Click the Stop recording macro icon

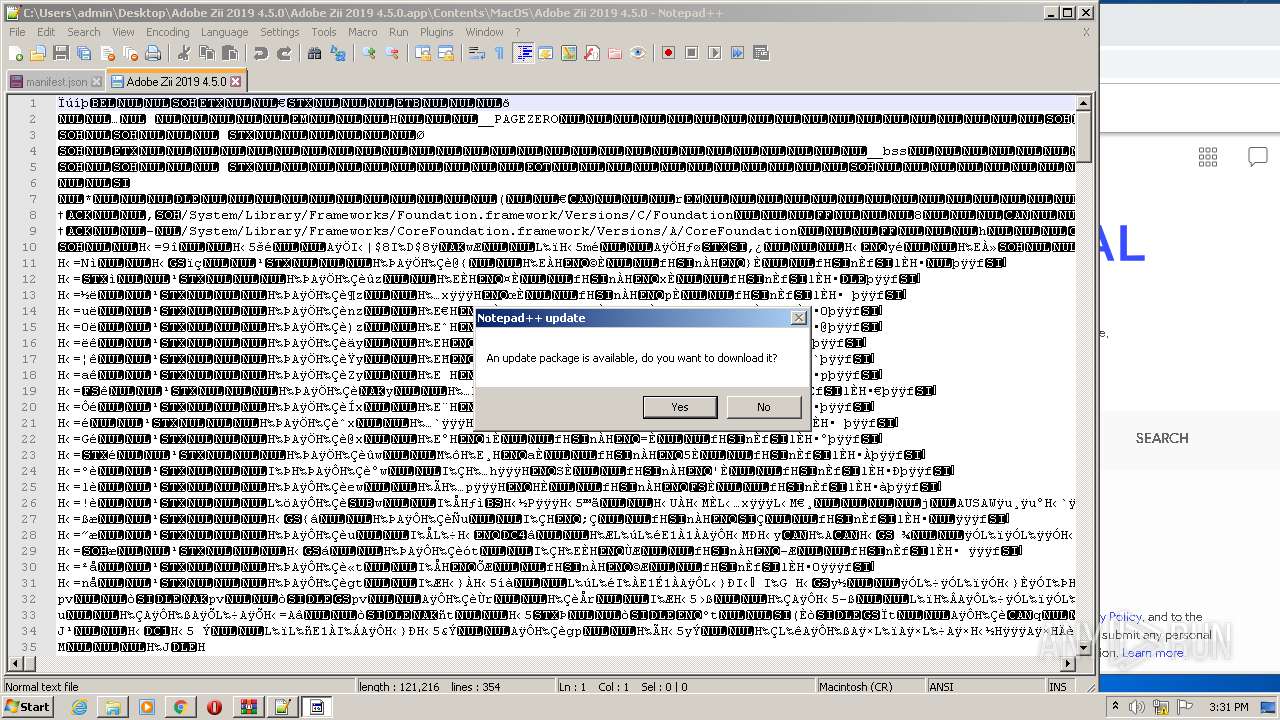click(x=691, y=53)
